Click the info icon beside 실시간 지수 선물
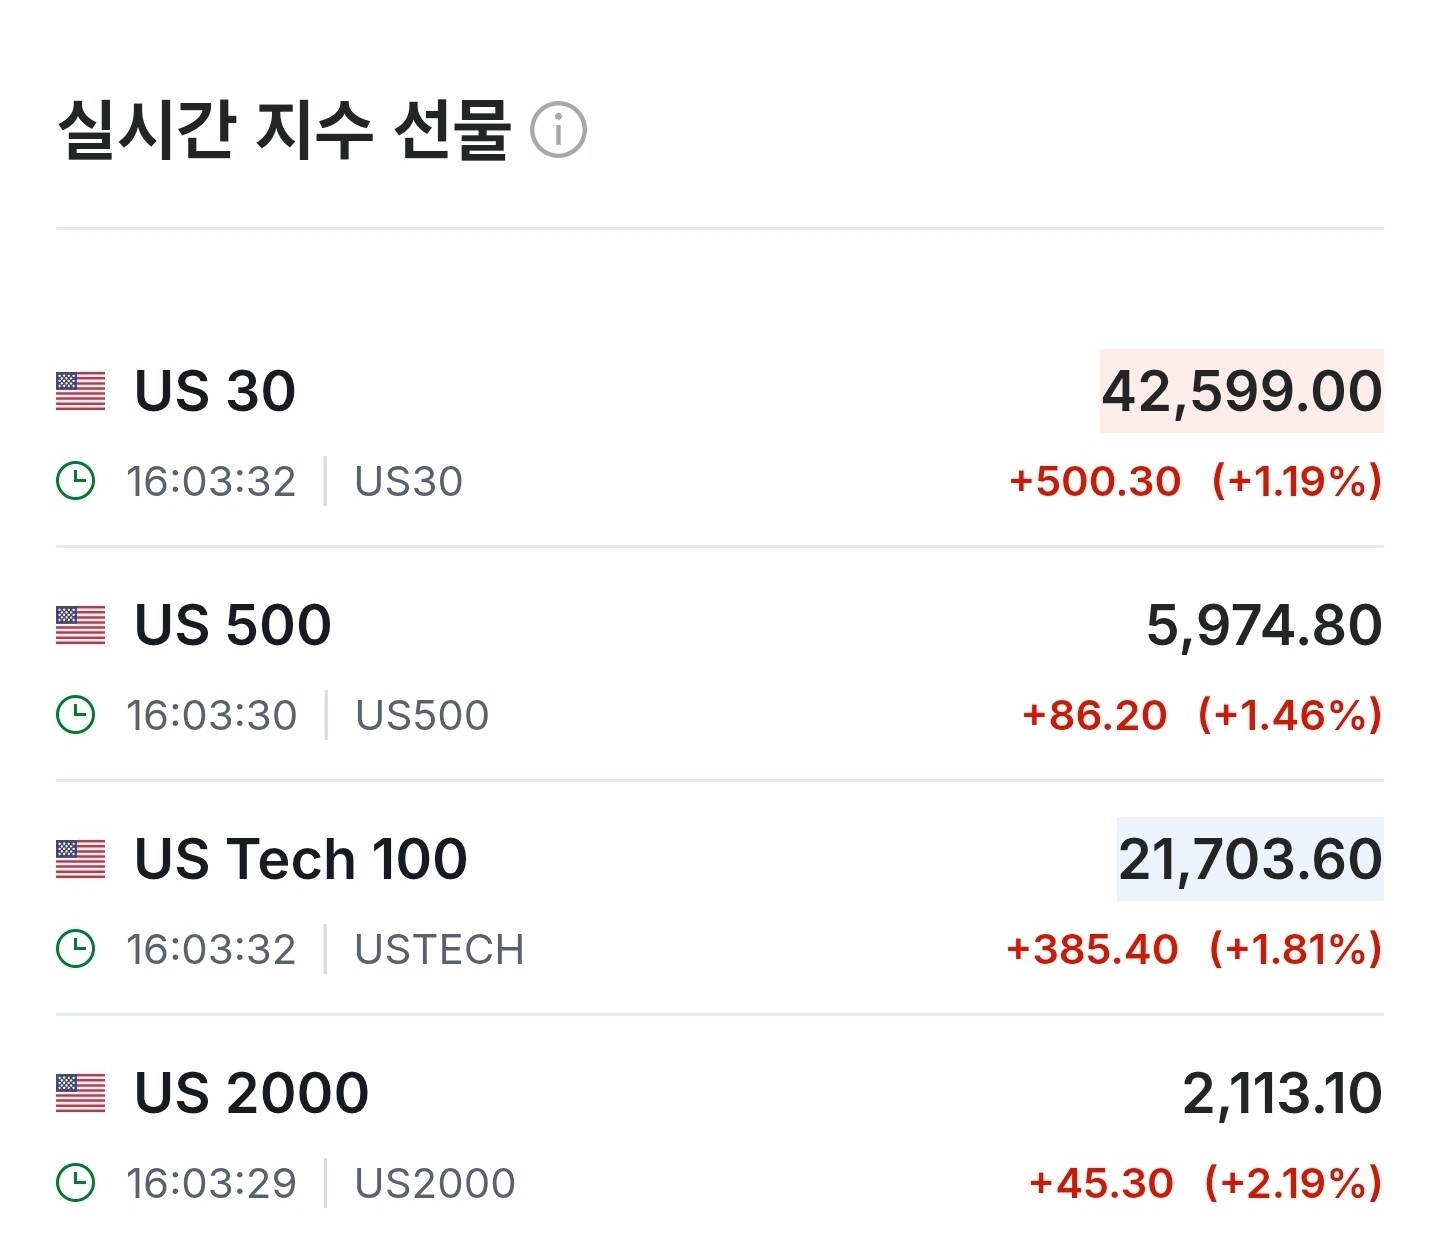This screenshot has height=1237, width=1440. coord(558,130)
